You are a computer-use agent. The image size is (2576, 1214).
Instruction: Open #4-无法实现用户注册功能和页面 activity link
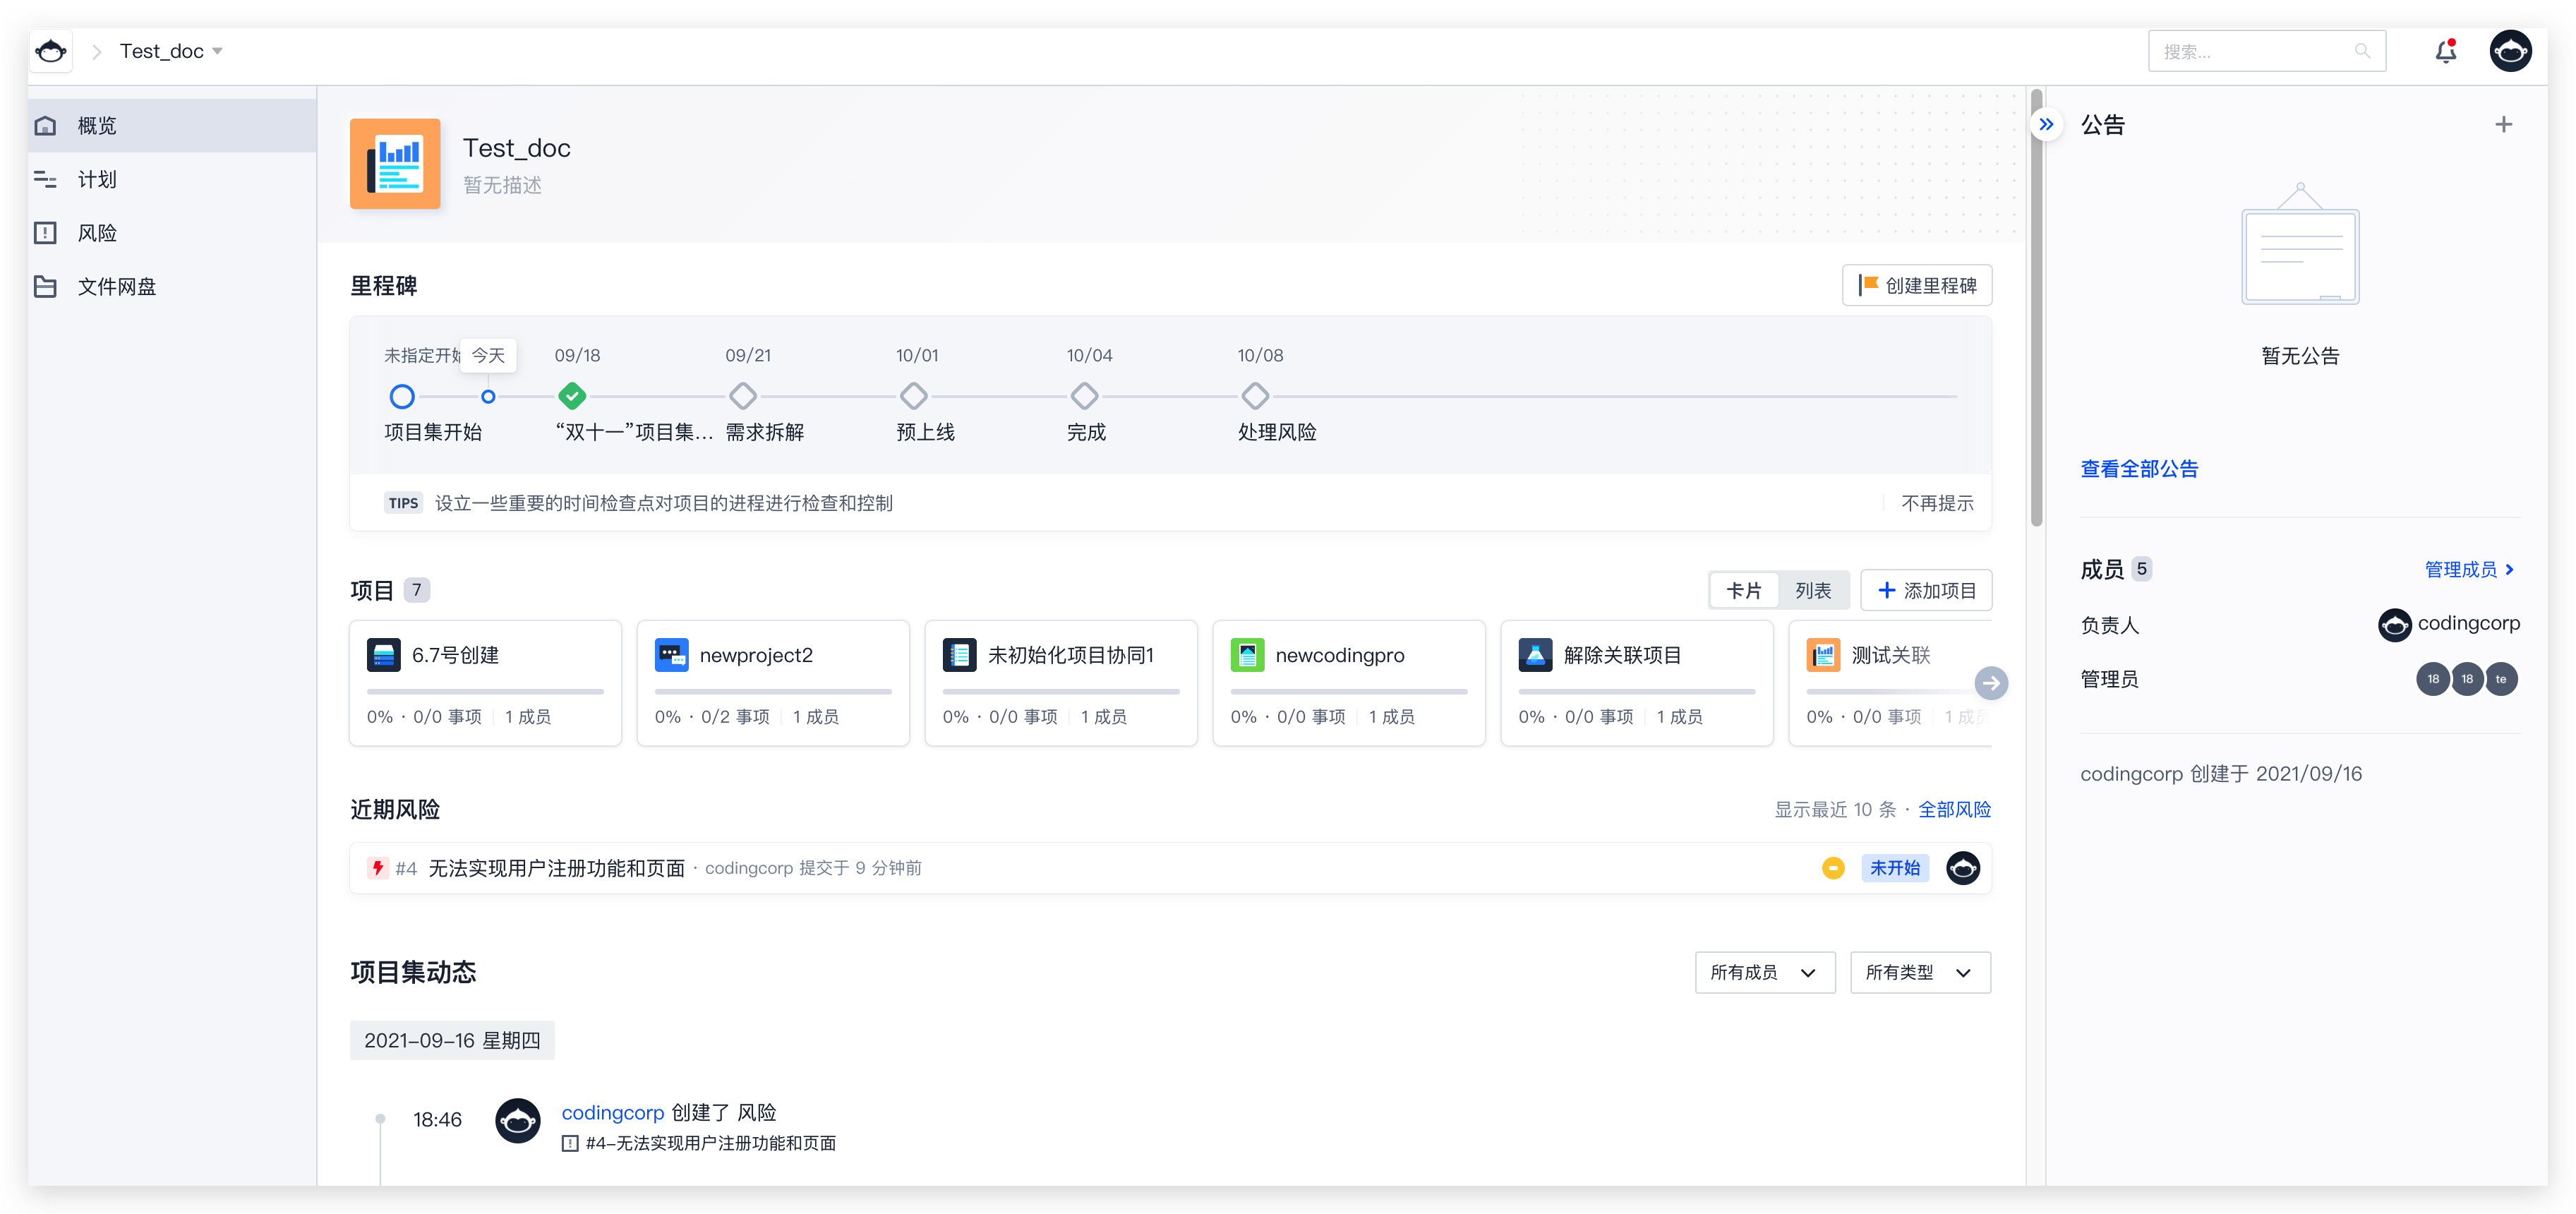click(x=710, y=1143)
